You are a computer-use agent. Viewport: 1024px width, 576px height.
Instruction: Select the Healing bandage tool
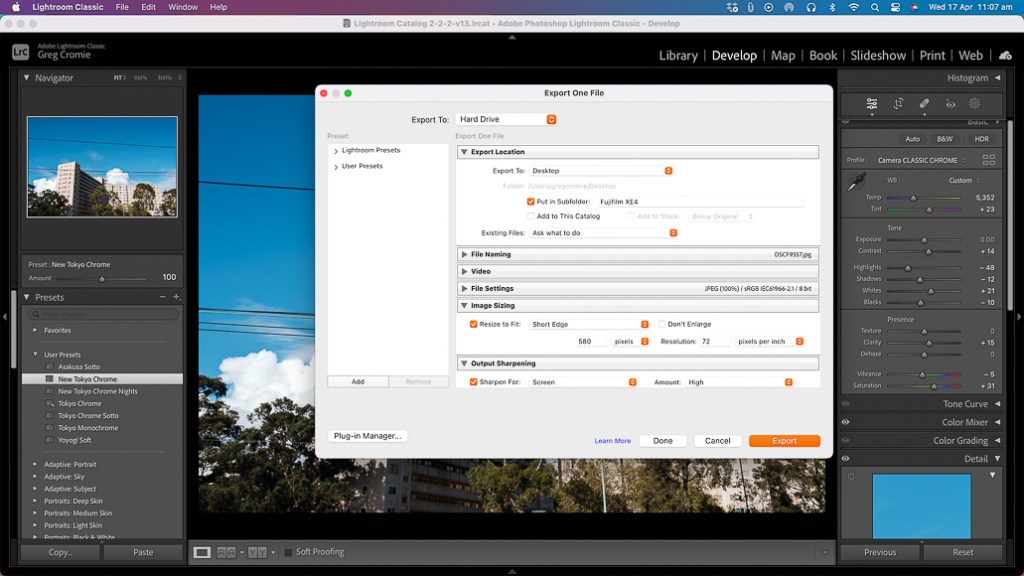pos(924,103)
